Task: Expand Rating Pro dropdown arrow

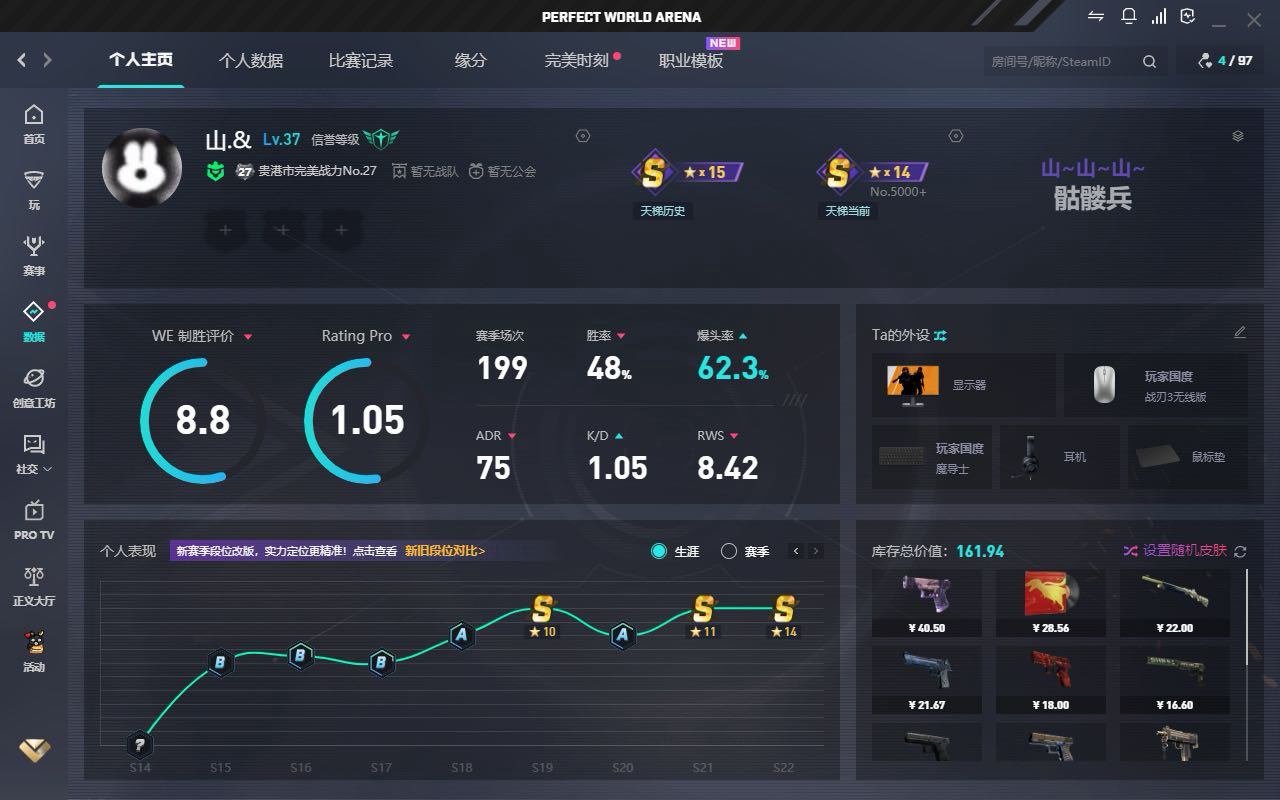Action: (x=405, y=337)
